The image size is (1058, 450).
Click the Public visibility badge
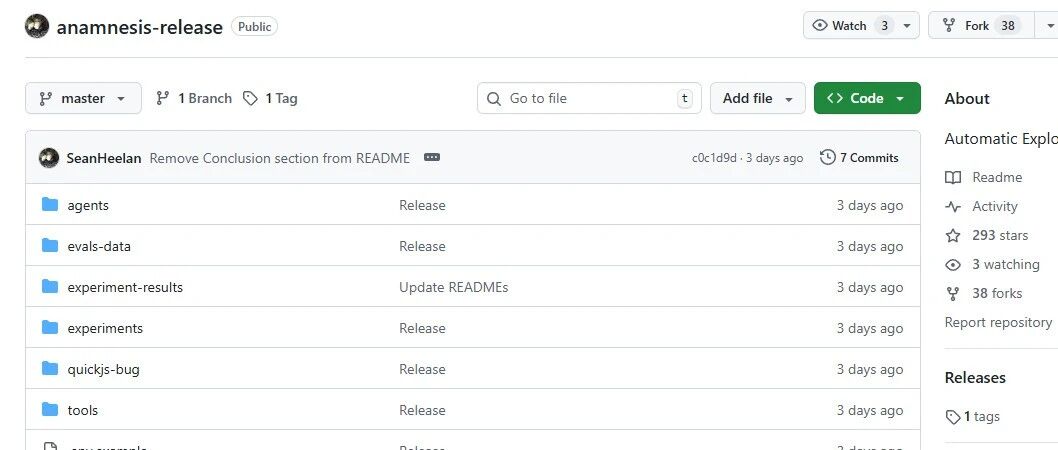[x=254, y=27]
